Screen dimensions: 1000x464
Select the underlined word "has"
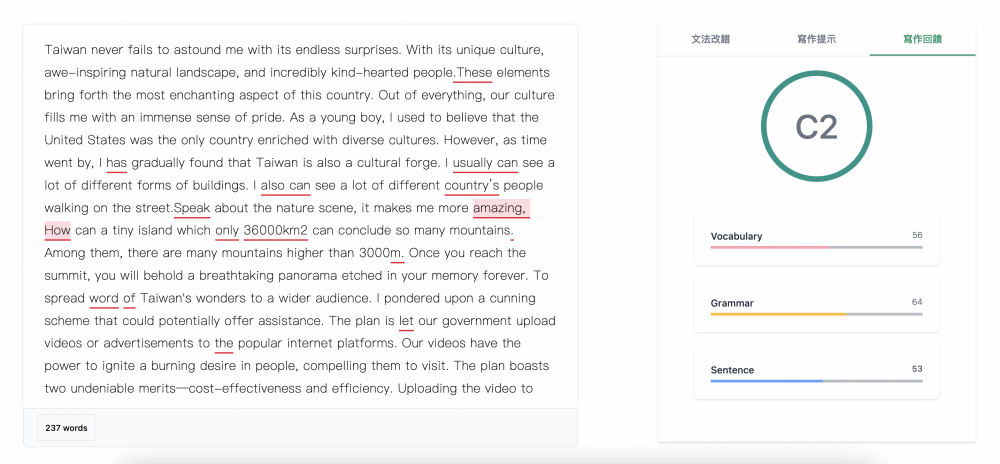[x=116, y=163]
